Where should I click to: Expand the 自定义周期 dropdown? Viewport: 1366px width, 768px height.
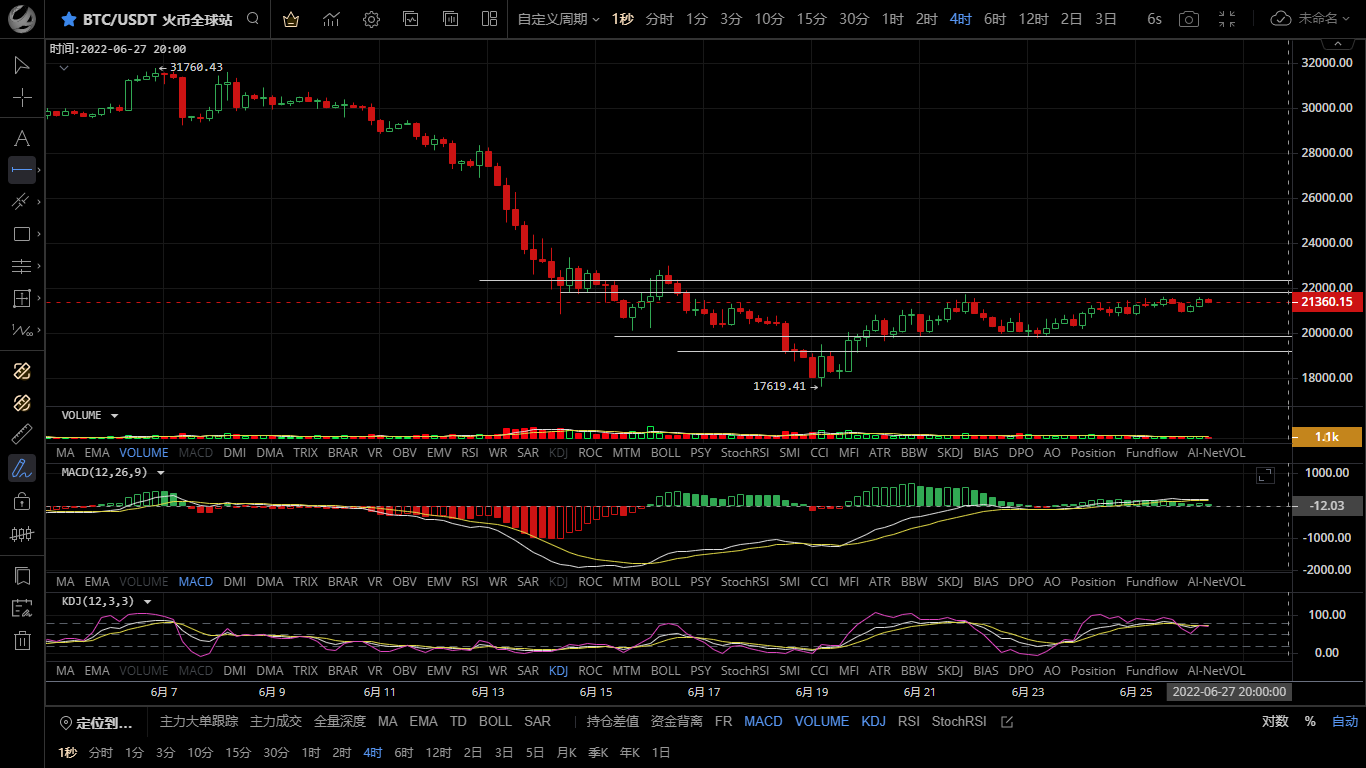(558, 19)
